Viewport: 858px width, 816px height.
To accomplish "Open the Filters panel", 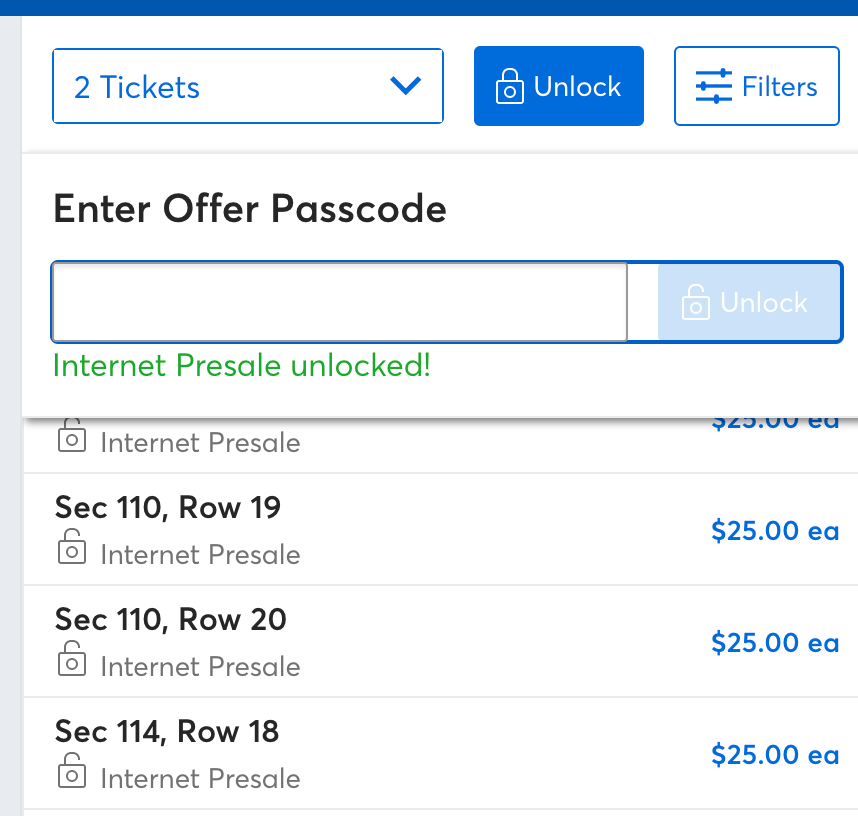I will pos(757,86).
